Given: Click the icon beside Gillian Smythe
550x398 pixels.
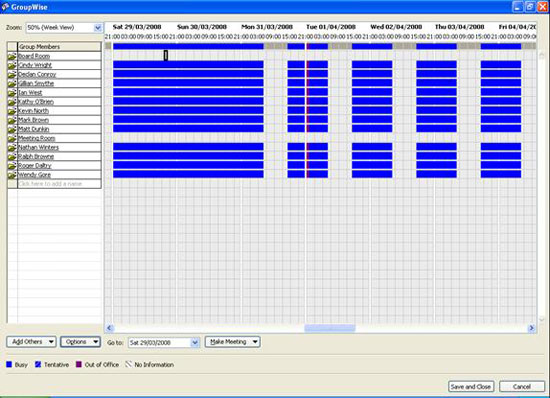Looking at the screenshot, I should pyautogui.click(x=12, y=83).
